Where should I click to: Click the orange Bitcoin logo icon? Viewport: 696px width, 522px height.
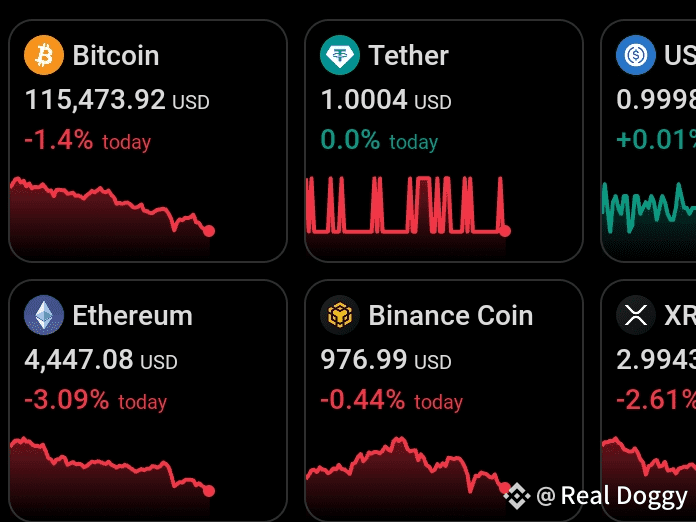[44, 55]
